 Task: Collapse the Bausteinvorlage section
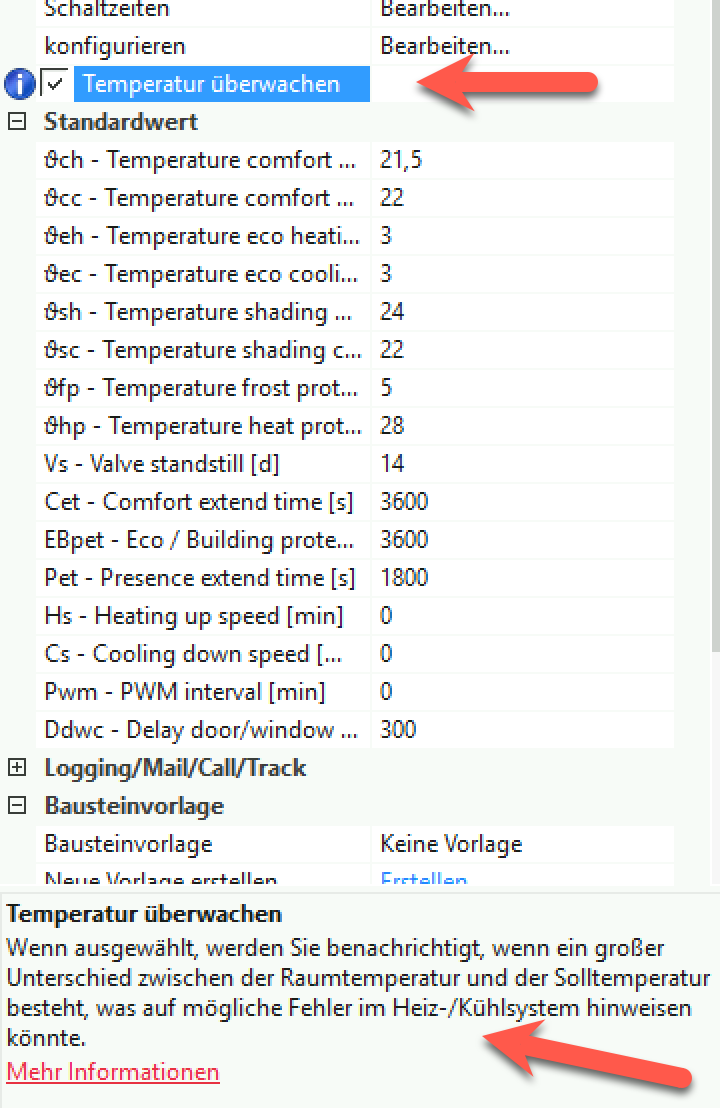coord(16,806)
